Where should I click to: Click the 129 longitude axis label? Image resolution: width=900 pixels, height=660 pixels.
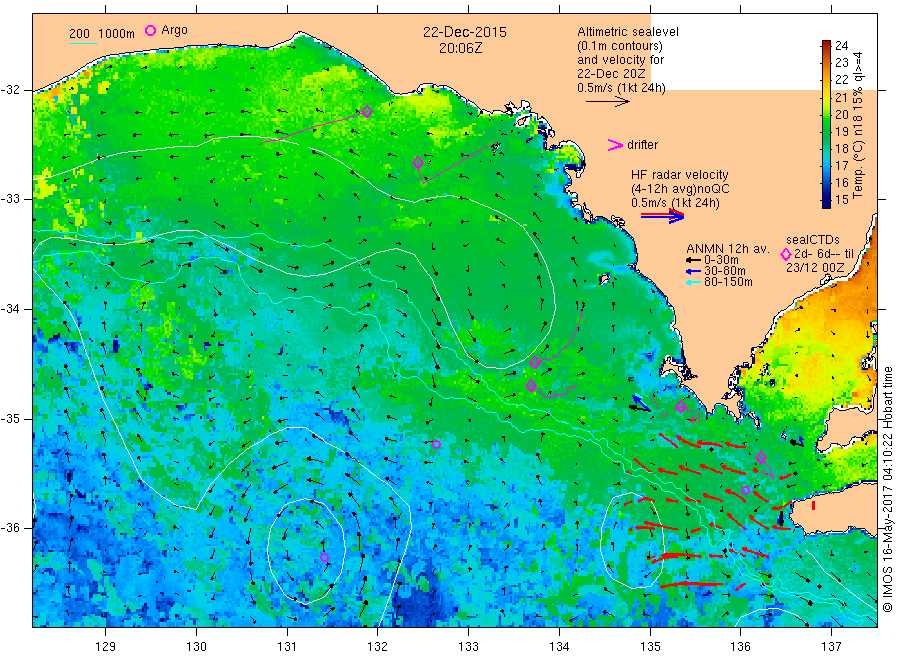[x=106, y=647]
